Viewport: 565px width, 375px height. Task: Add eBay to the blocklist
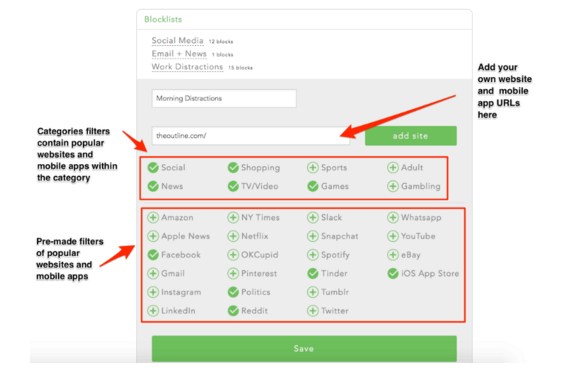(393, 255)
